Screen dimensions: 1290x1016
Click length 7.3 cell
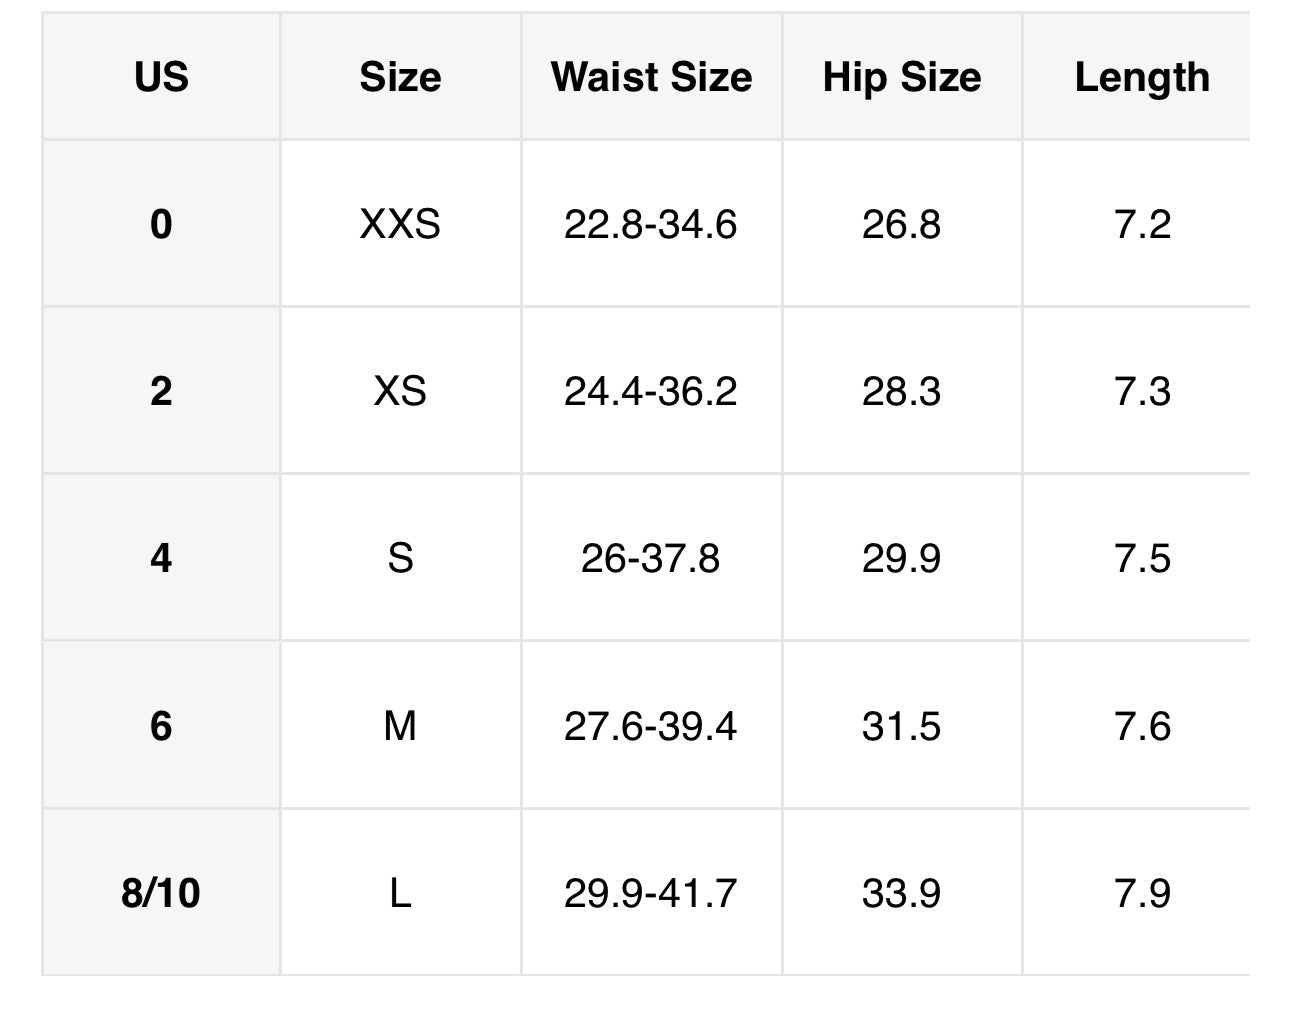(1142, 391)
